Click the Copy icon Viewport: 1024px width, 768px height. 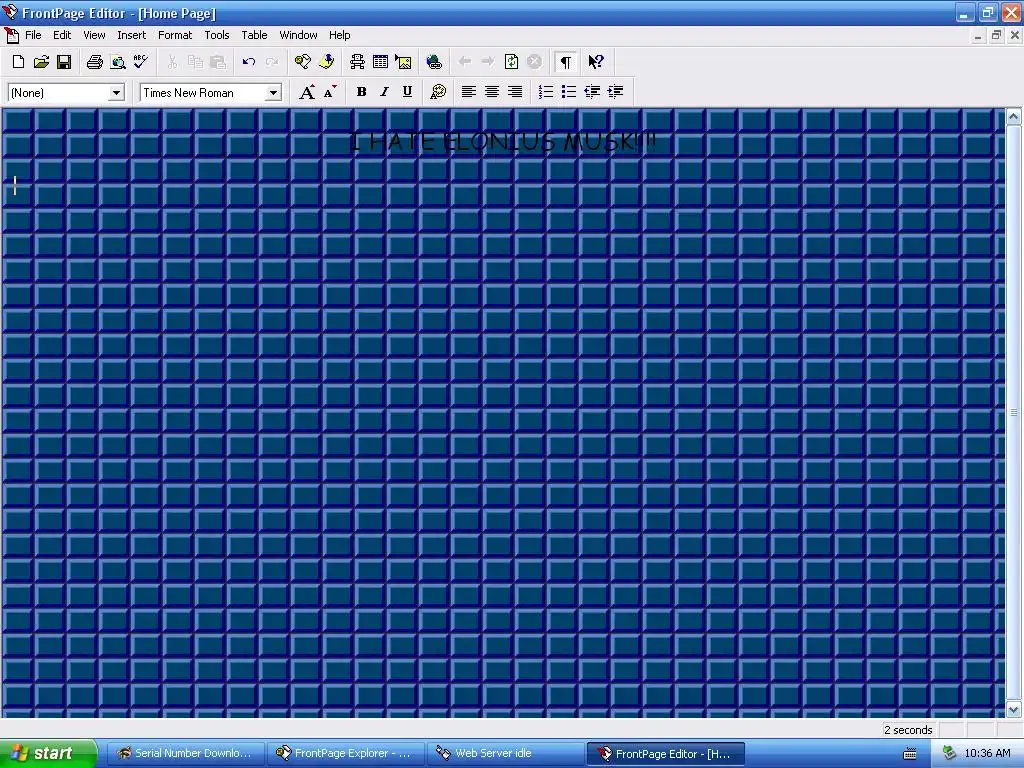point(195,62)
